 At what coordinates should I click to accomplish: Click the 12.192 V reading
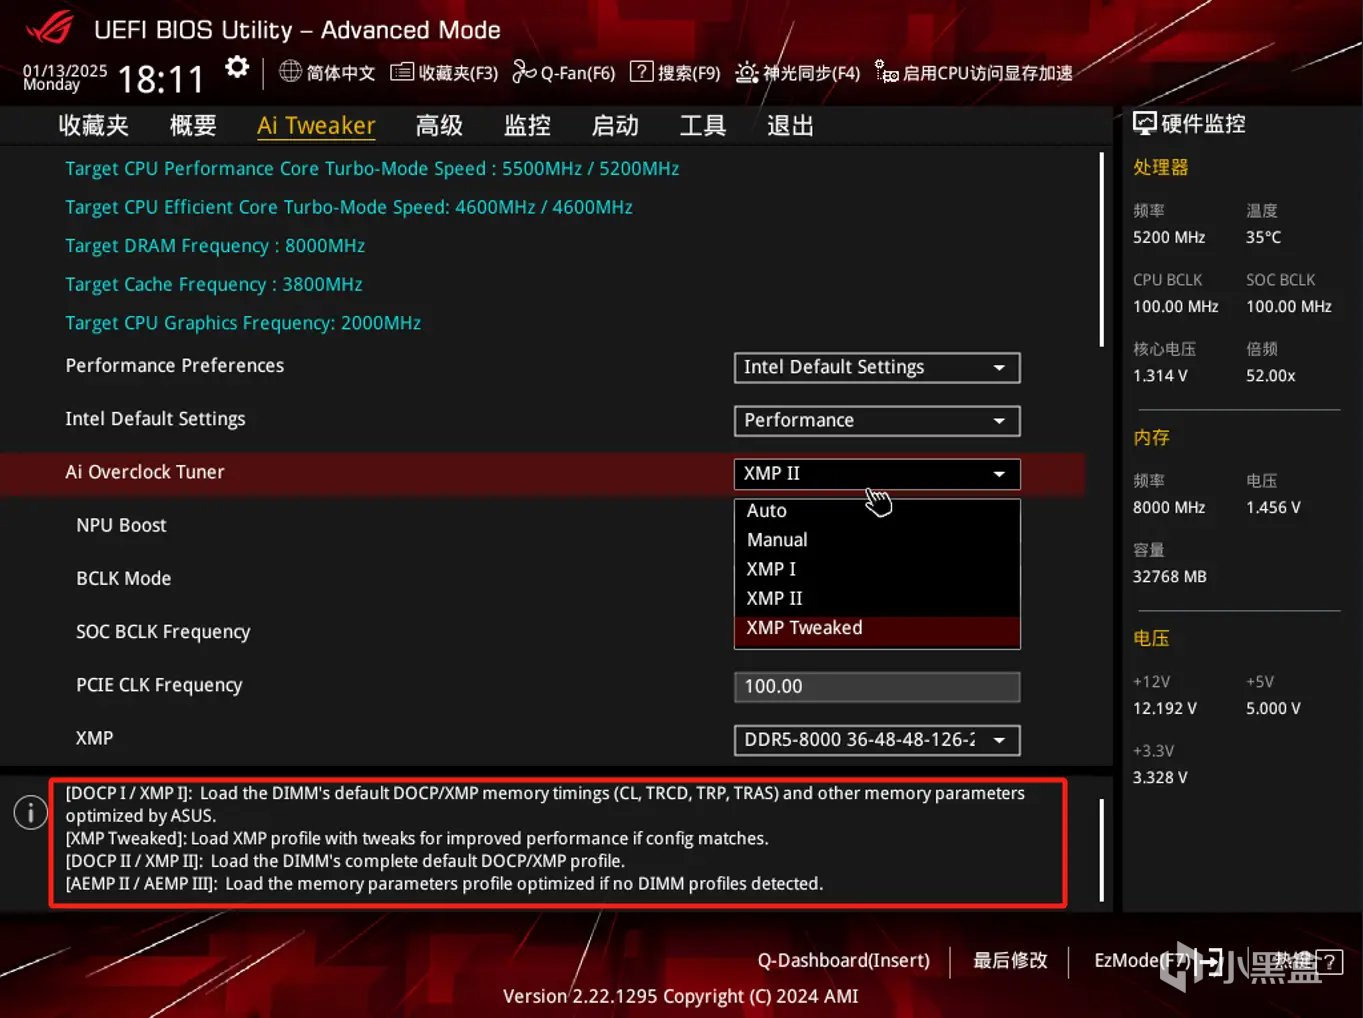point(1164,708)
